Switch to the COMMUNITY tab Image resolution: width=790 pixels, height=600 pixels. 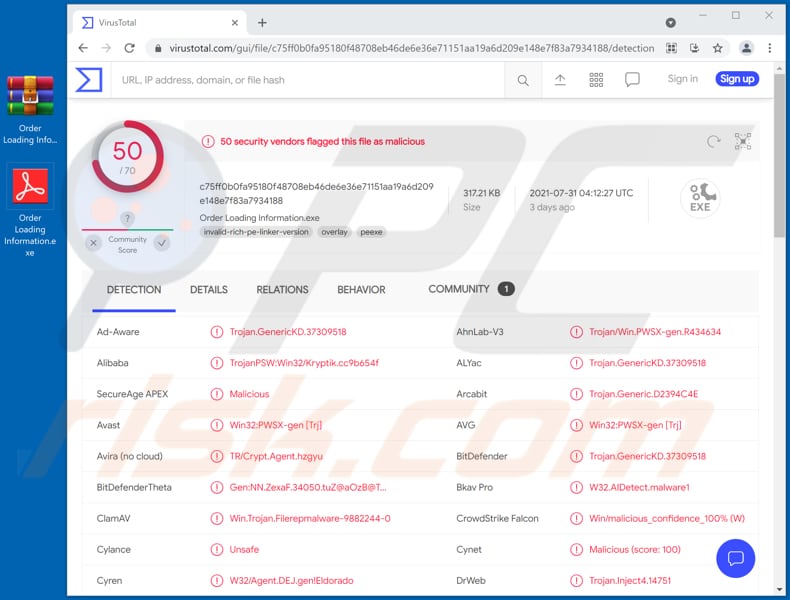pos(471,289)
